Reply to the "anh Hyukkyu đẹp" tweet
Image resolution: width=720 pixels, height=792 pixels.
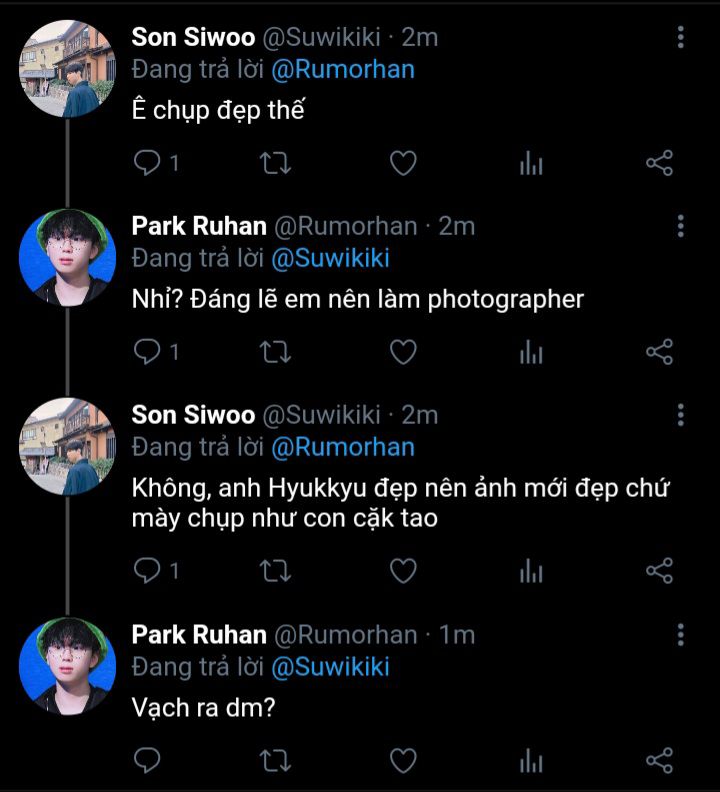148,571
